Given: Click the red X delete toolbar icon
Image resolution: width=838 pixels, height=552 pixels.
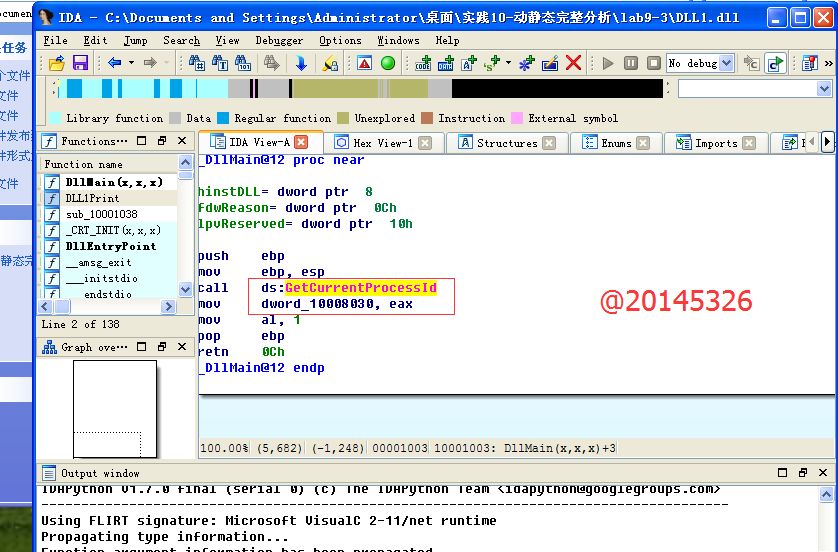Looking at the screenshot, I should [x=573, y=63].
